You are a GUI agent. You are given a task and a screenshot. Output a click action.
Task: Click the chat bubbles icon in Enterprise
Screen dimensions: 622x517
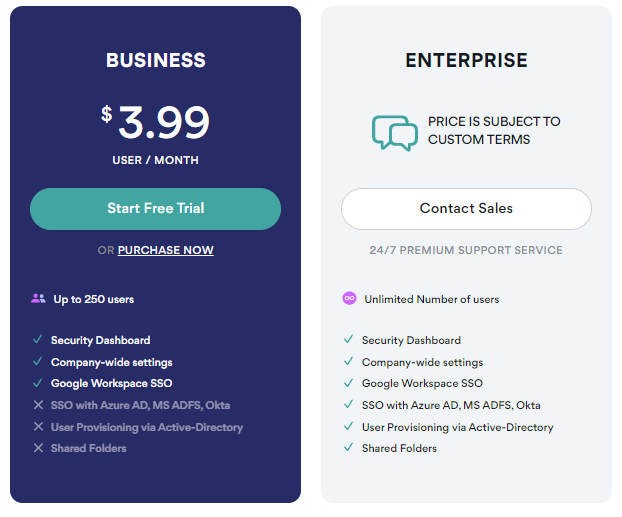tap(395, 133)
